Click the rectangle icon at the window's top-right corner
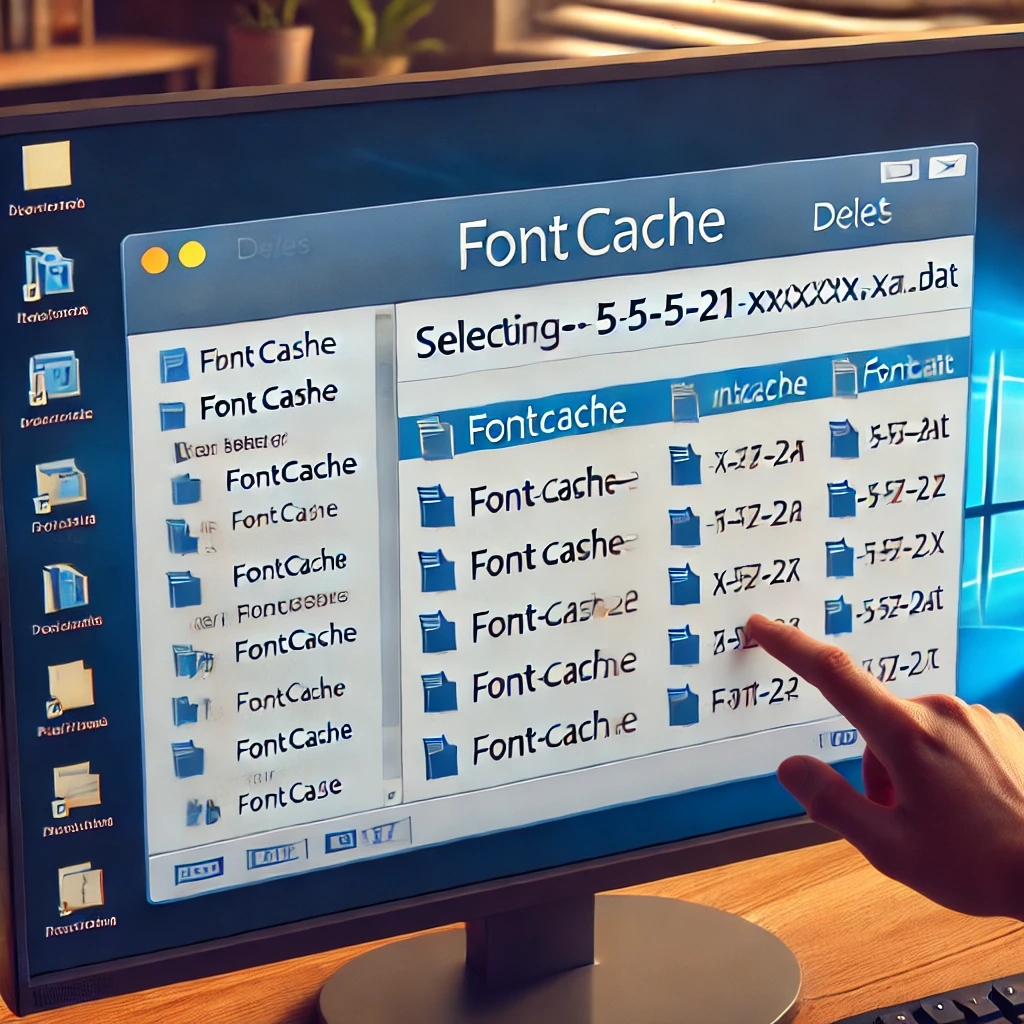Image resolution: width=1024 pixels, height=1024 pixels. click(899, 171)
